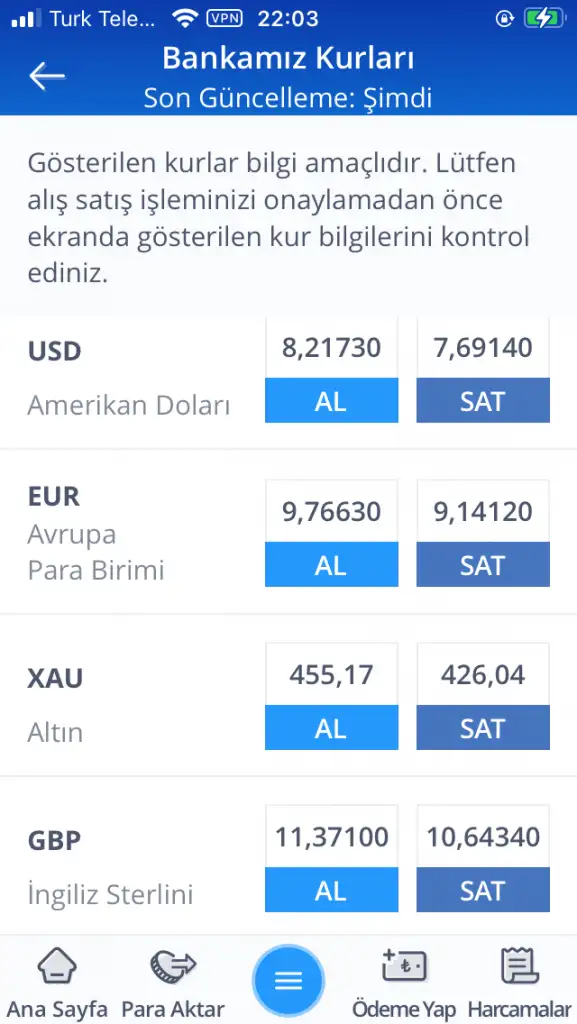The width and height of the screenshot is (577, 1024).
Task: Buy USD with the AL button
Action: [331, 400]
